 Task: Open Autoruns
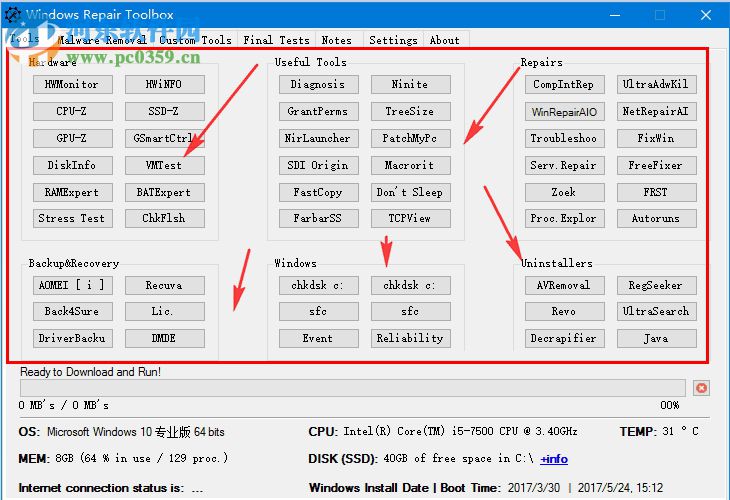[656, 218]
